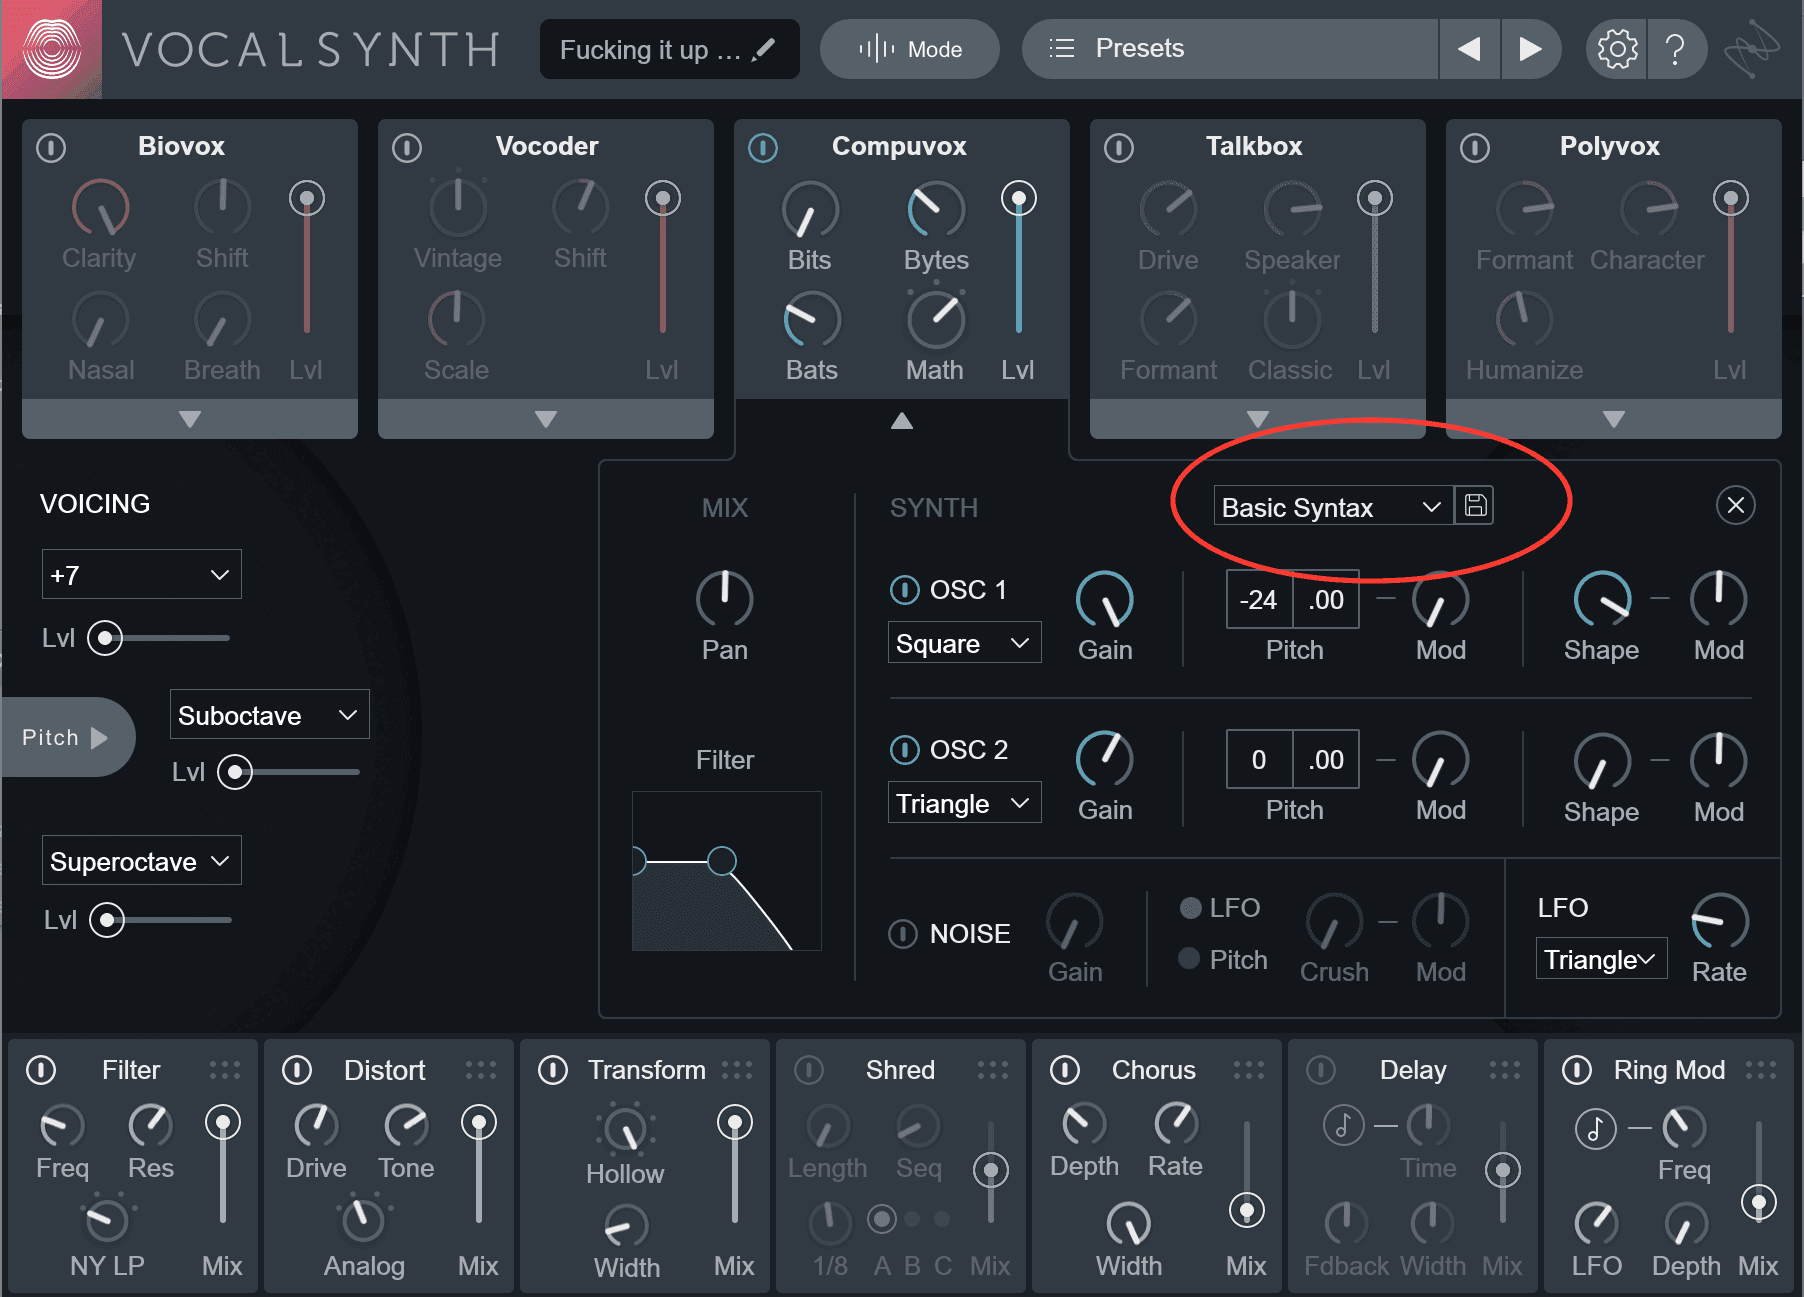Image resolution: width=1804 pixels, height=1297 pixels.
Task: Open the help question mark icon
Action: (x=1676, y=49)
